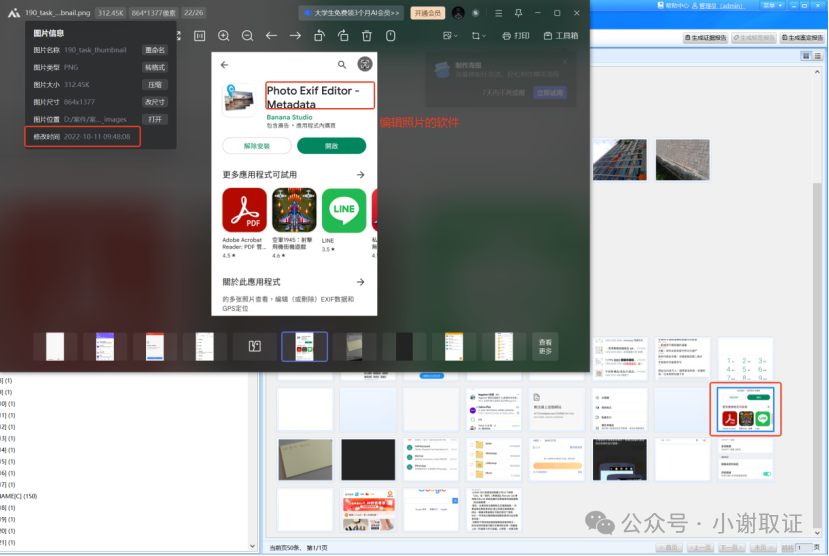Click the 生成证据报告 button
The image size is (829, 556).
pos(705,38)
